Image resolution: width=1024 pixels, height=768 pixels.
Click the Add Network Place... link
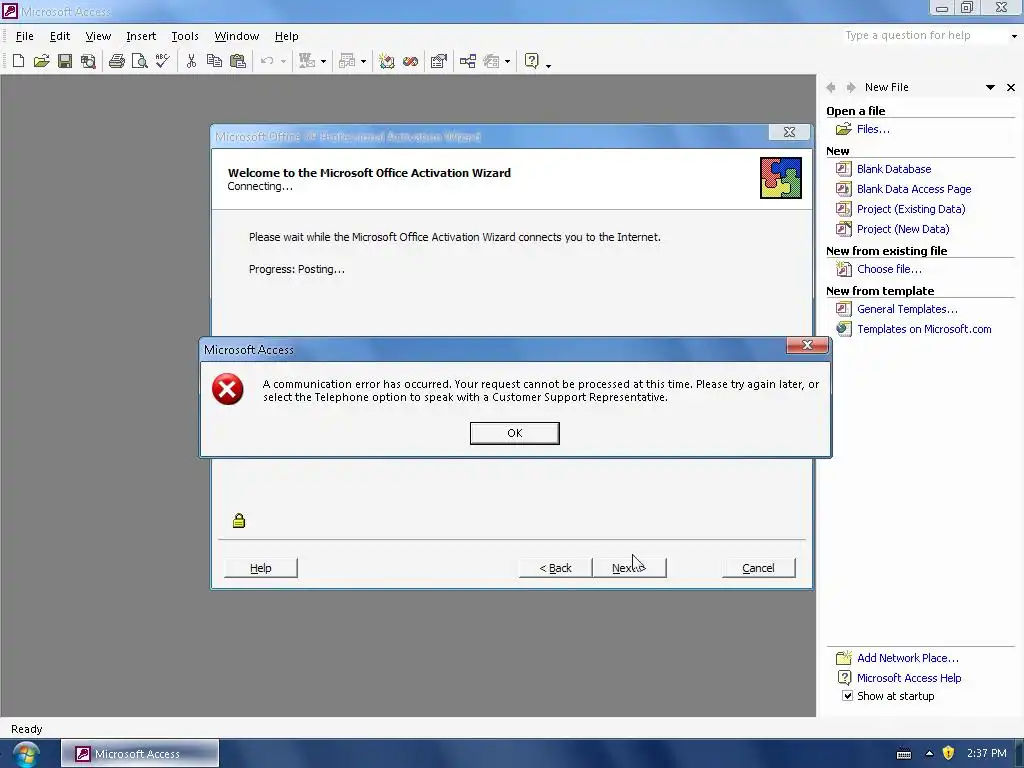tap(908, 658)
